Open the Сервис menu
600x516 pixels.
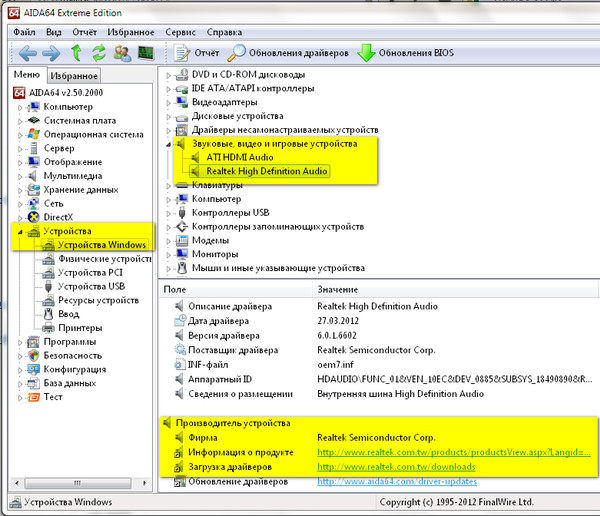pos(180,32)
